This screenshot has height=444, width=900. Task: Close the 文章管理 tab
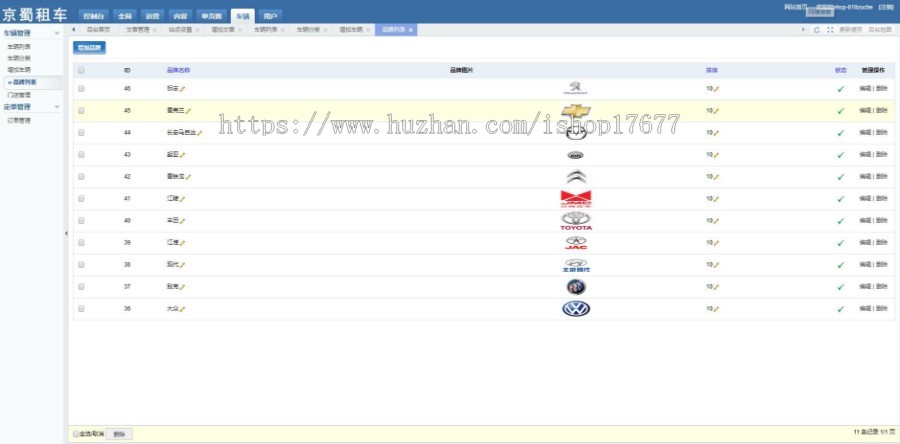click(x=154, y=30)
